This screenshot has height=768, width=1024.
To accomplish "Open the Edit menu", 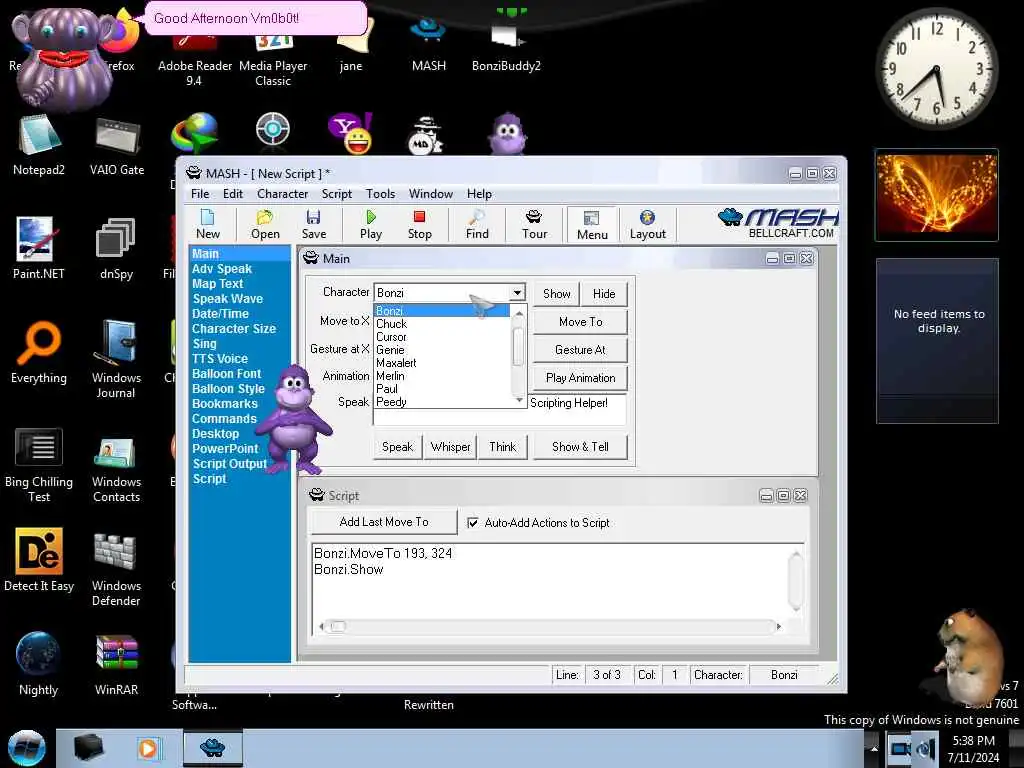I will pos(232,194).
